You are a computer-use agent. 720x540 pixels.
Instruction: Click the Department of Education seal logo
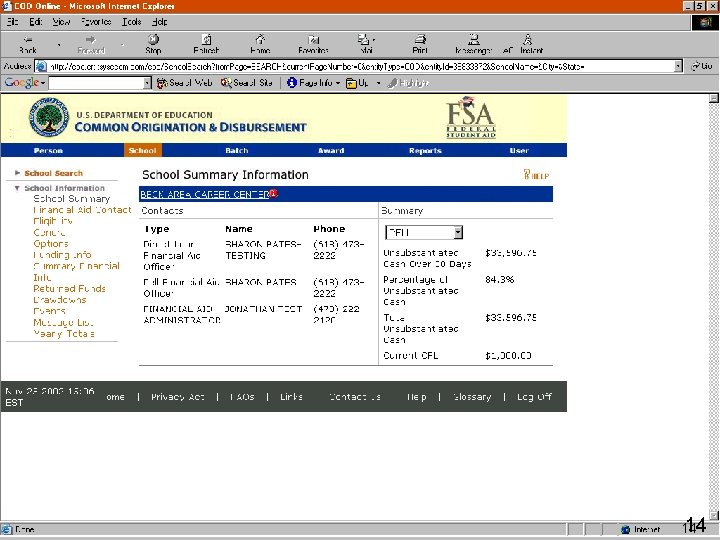49,117
